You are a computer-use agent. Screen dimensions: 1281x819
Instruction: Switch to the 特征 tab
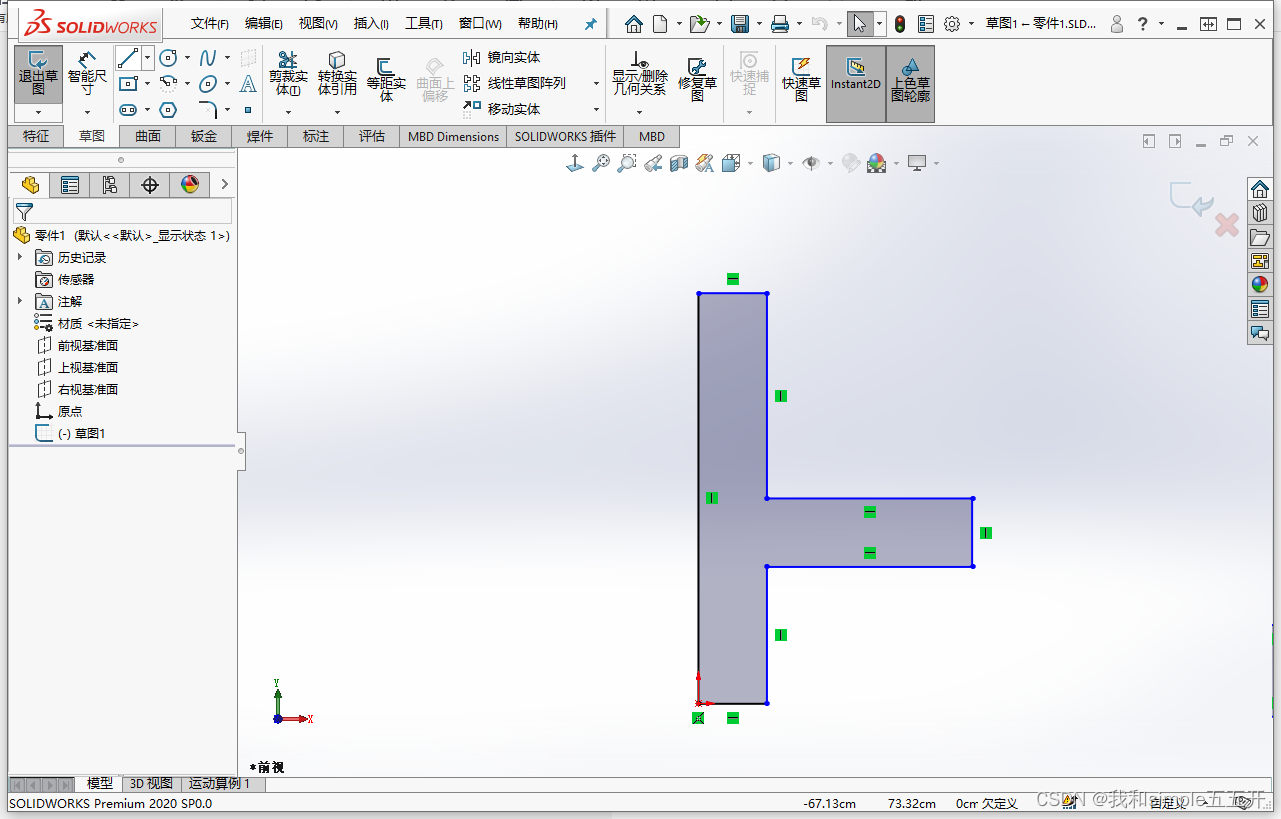point(36,136)
